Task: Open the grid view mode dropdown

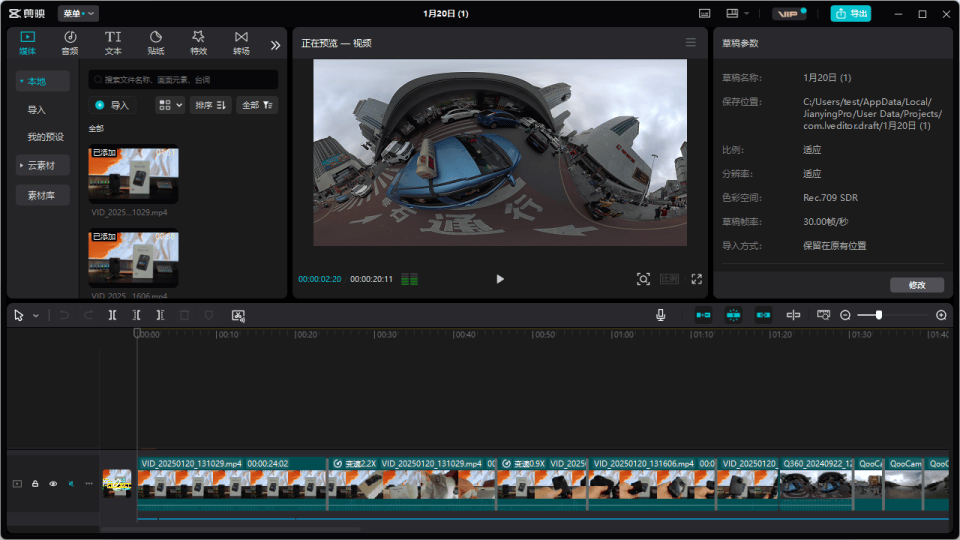Action: pyautogui.click(x=170, y=105)
